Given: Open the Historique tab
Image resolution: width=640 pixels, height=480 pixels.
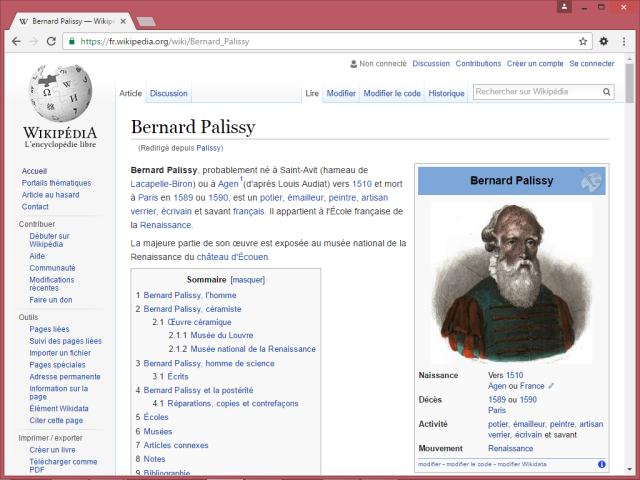Looking at the screenshot, I should click(446, 93).
